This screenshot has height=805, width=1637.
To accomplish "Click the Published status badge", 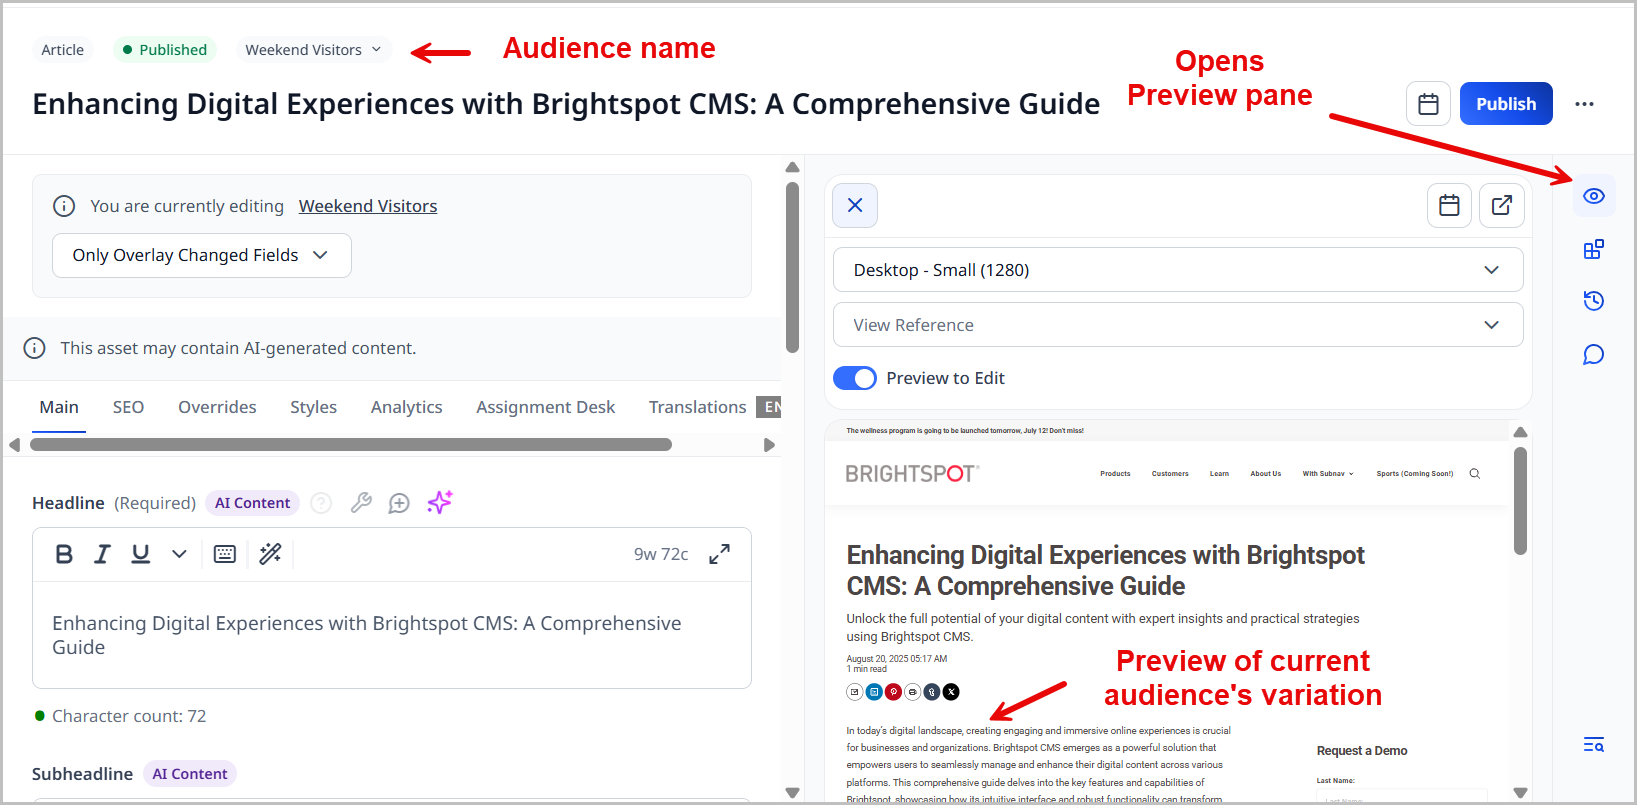I will (164, 49).
